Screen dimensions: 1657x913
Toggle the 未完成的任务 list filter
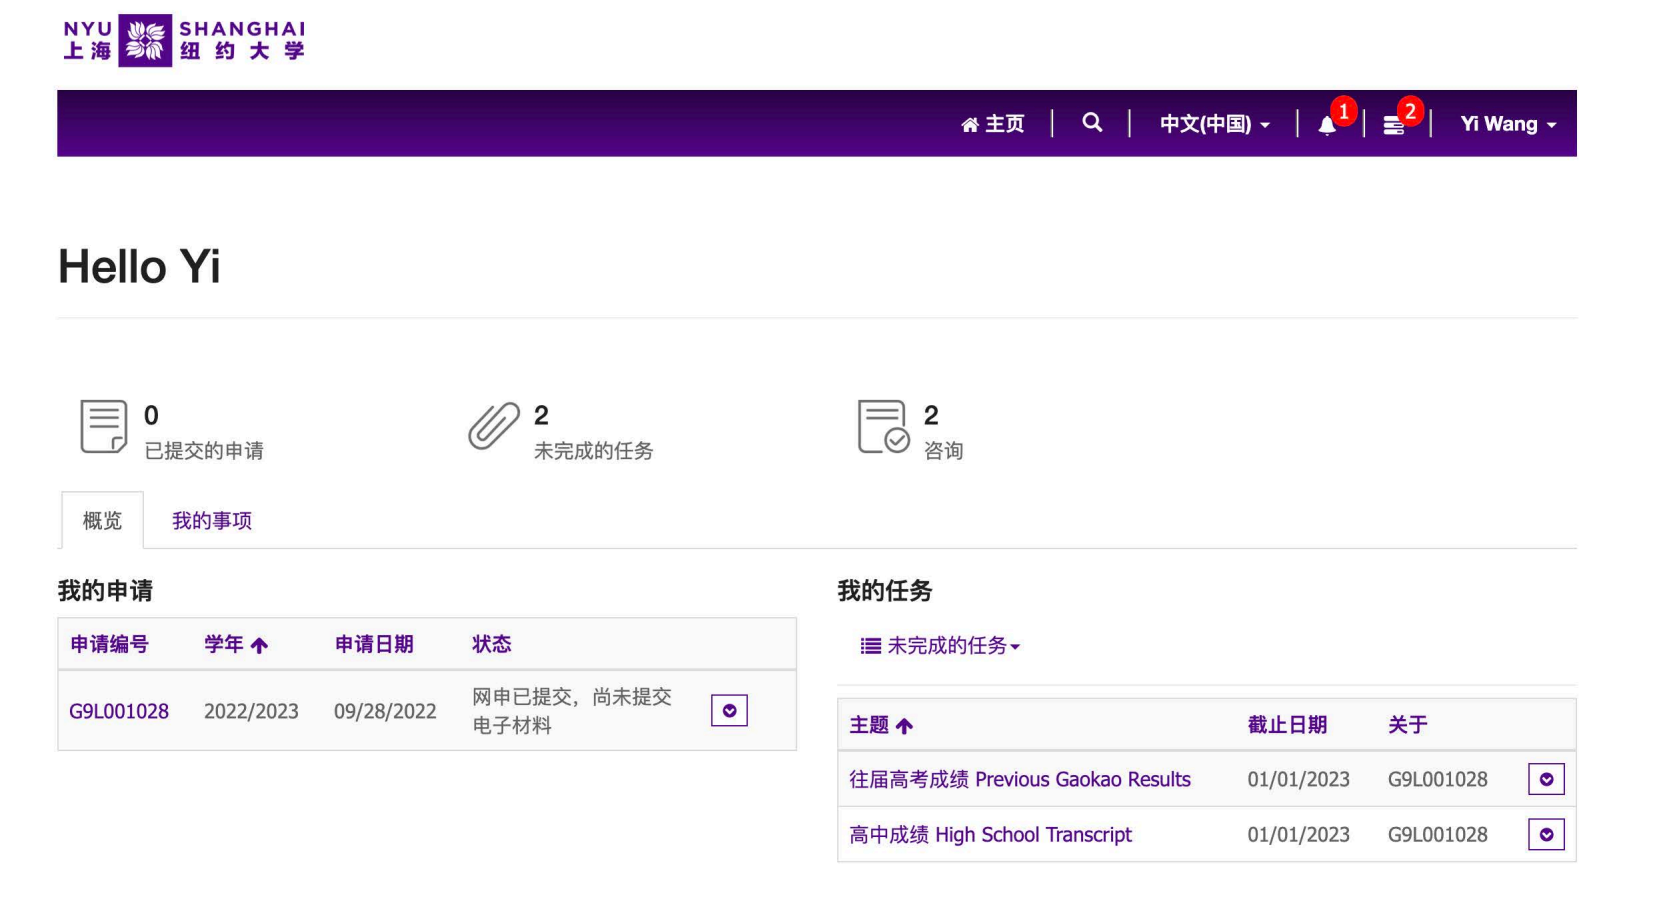pyautogui.click(x=938, y=646)
